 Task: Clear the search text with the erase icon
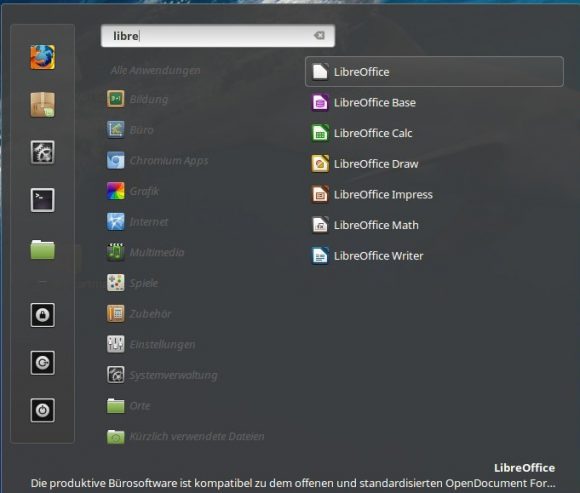pyautogui.click(x=319, y=35)
